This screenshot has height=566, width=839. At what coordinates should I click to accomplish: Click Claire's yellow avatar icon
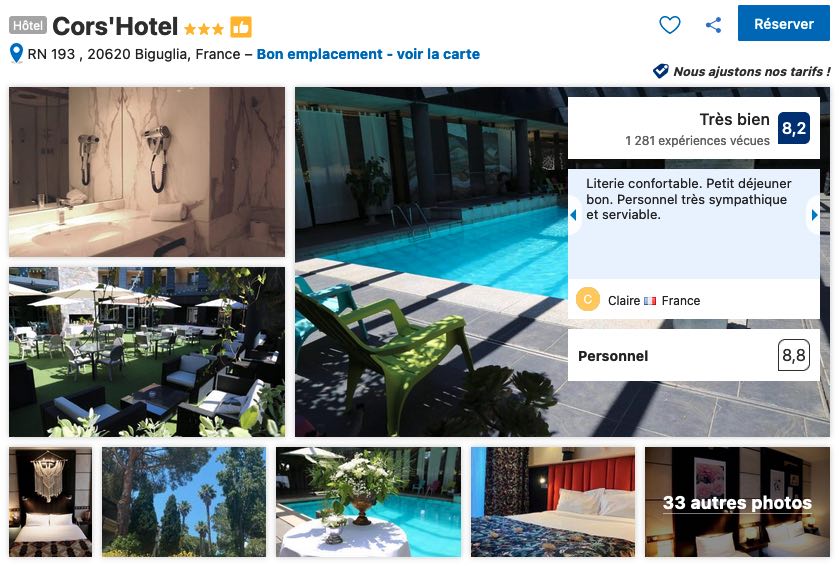pyautogui.click(x=588, y=300)
